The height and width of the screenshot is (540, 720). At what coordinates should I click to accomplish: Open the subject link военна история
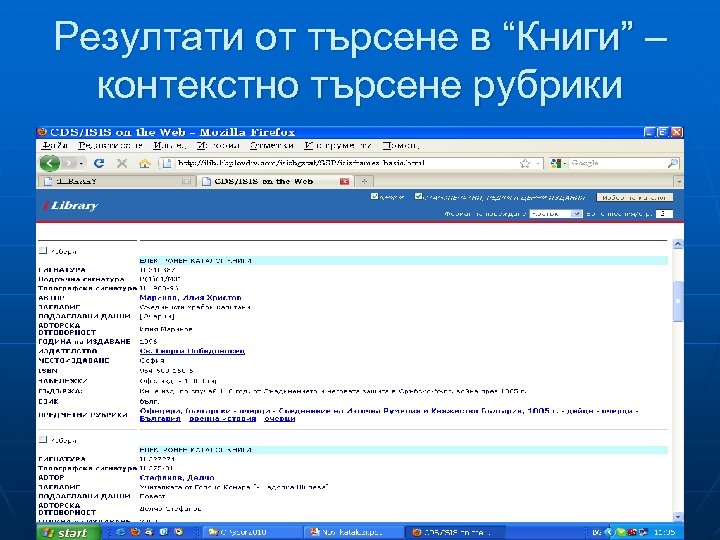coord(222,419)
